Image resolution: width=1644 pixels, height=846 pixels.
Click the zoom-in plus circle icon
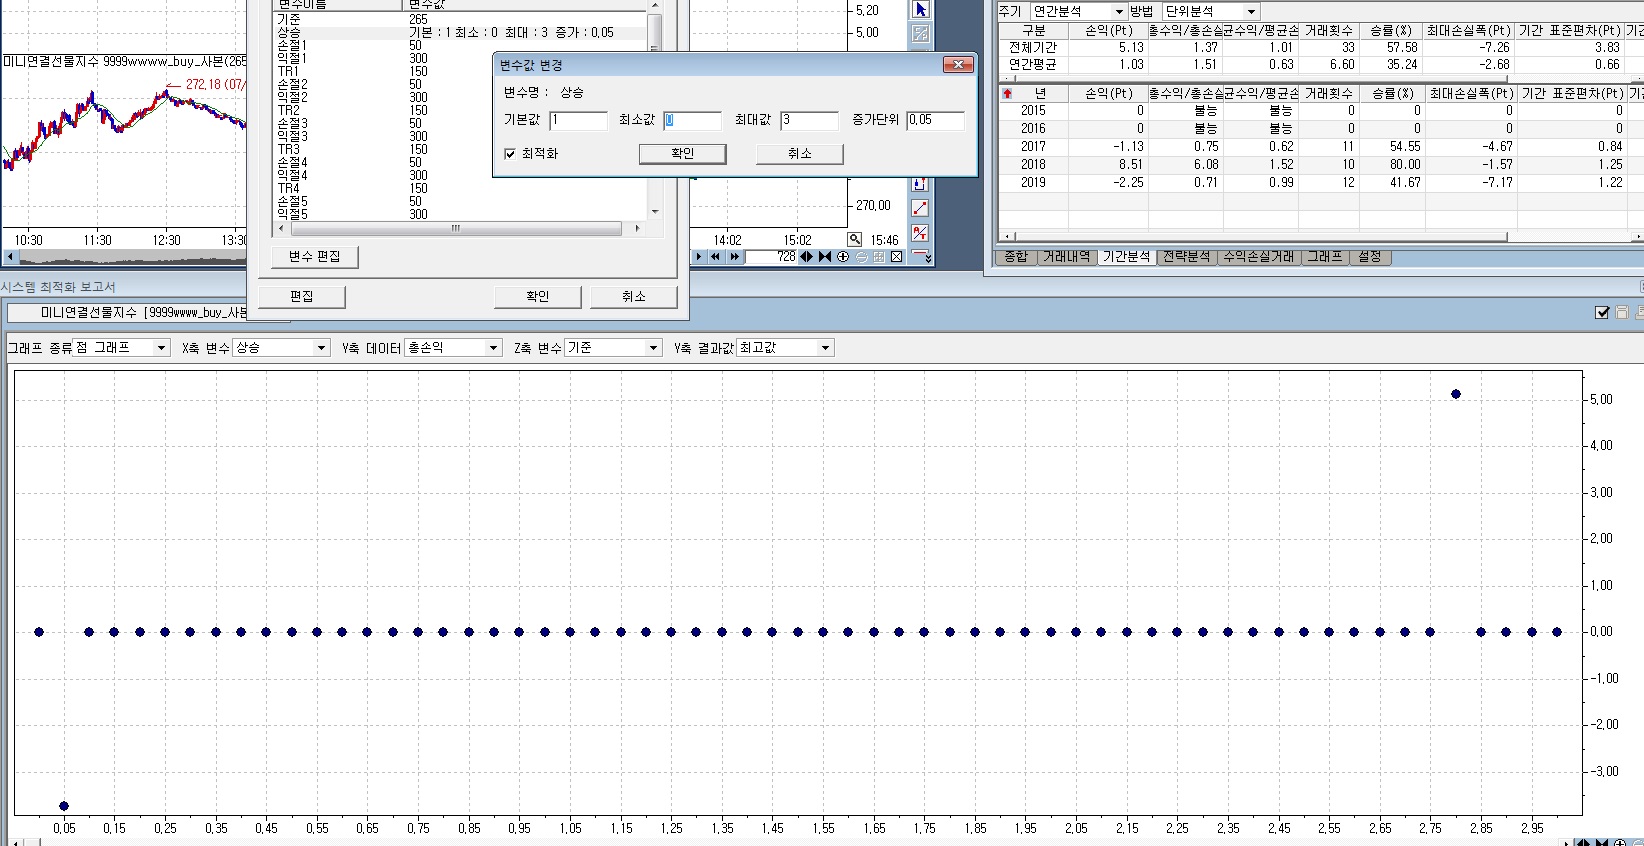coord(843,257)
